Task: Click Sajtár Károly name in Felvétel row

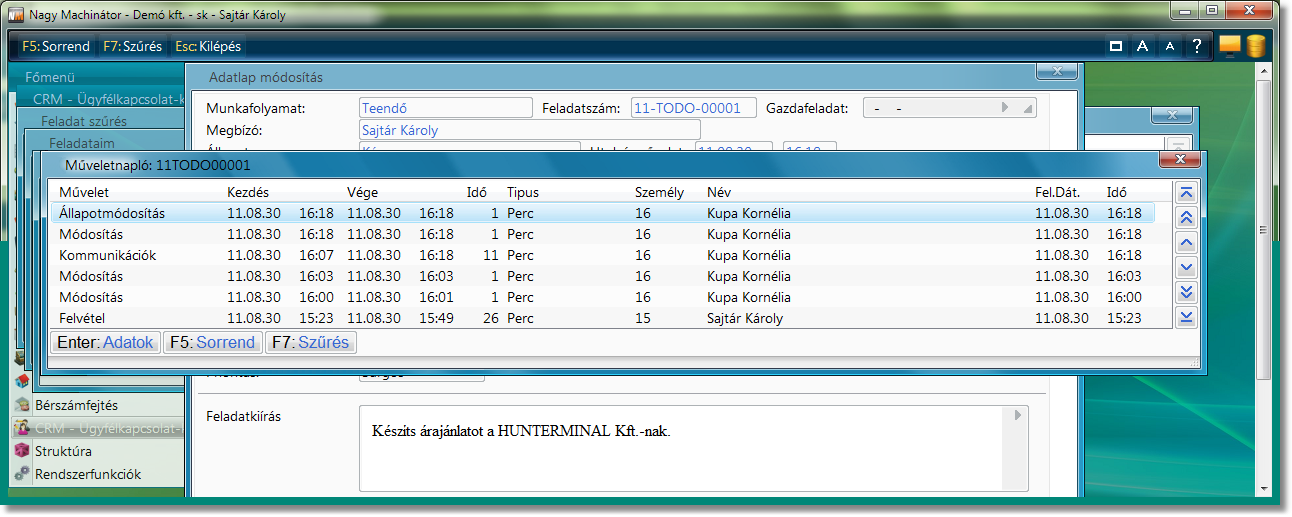Action: click(745, 318)
